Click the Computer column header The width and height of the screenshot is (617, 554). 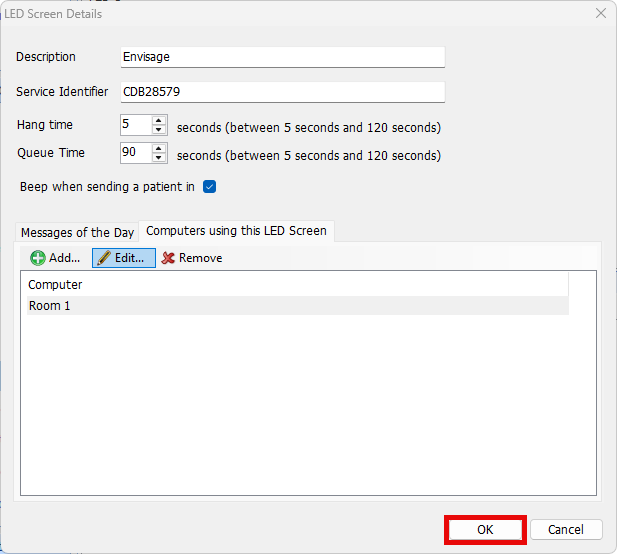297,285
